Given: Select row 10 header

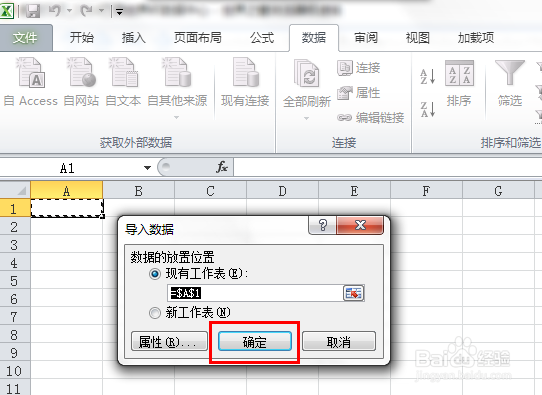Looking at the screenshot, I should [15, 370].
